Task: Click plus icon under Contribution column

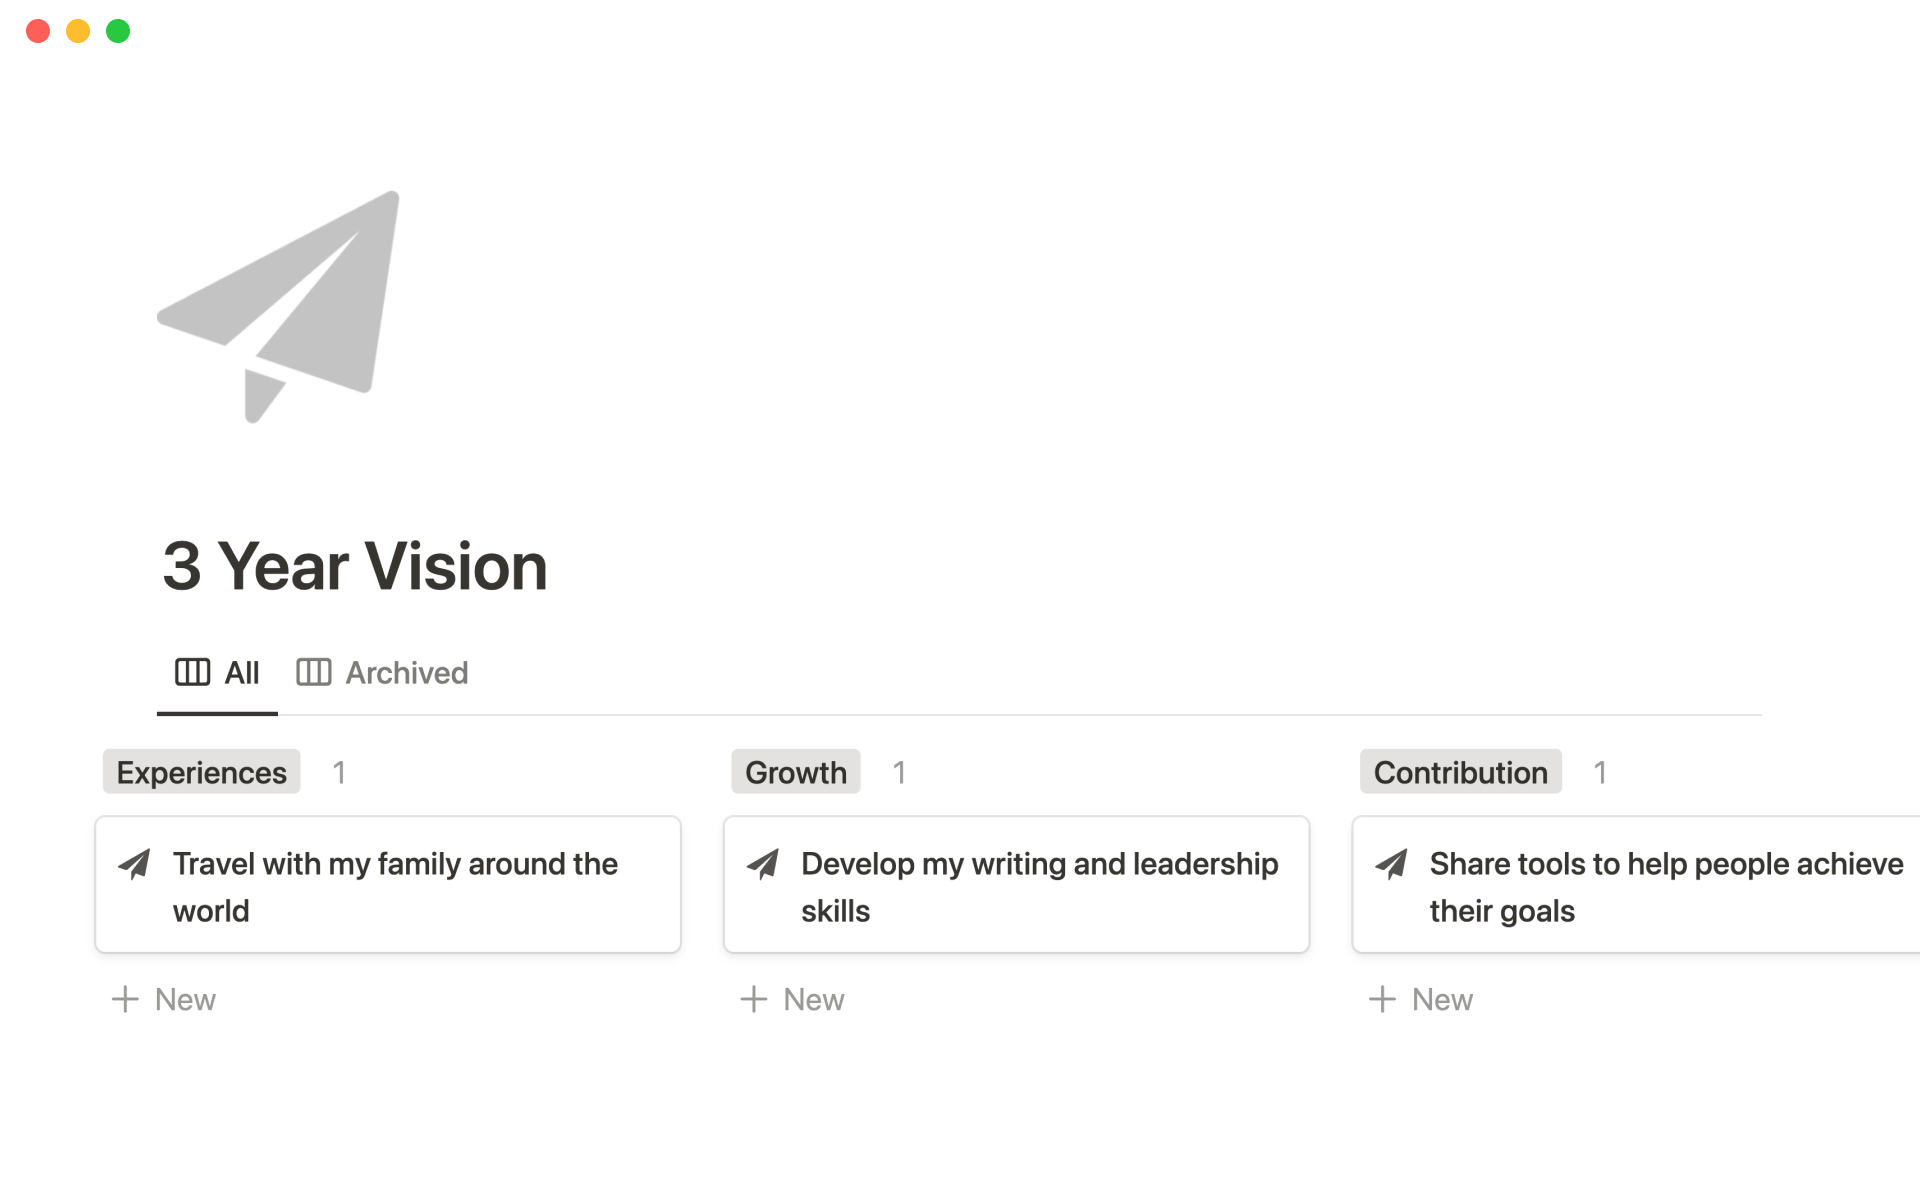Action: coord(1382,999)
